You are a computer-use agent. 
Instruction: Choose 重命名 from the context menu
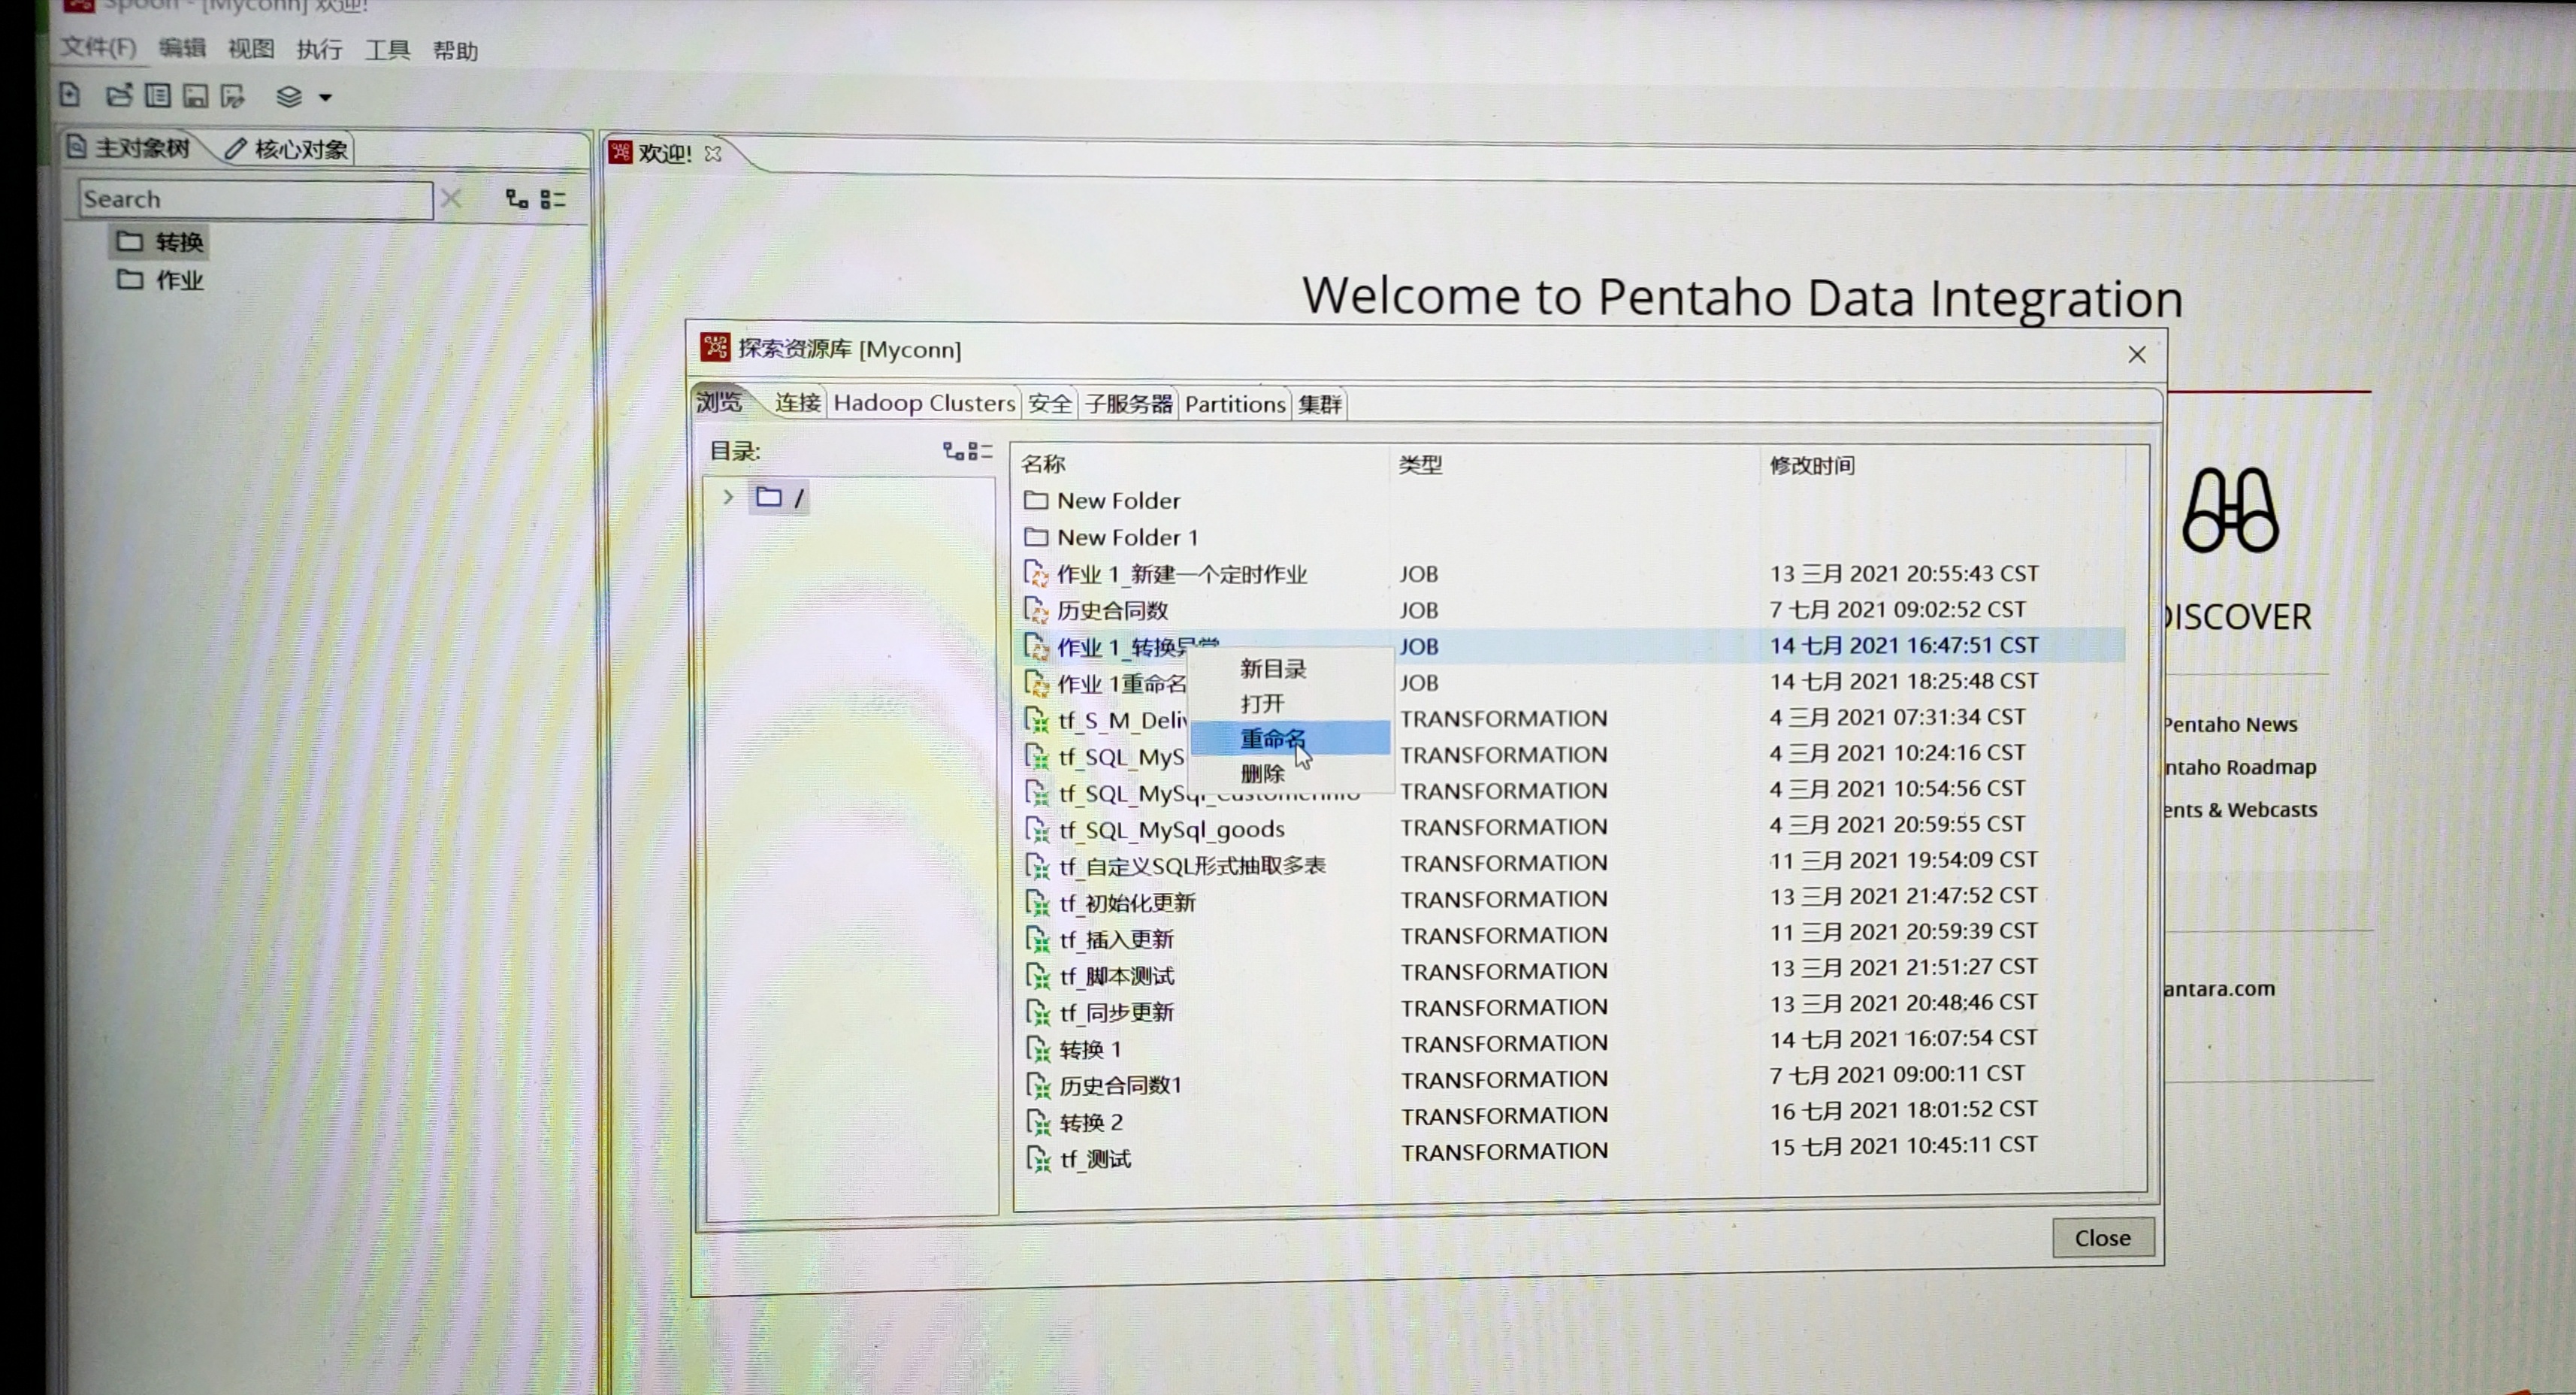tap(1289, 738)
